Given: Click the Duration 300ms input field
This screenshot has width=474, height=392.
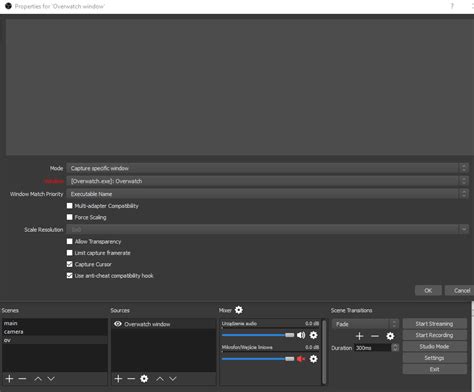Looking at the screenshot, I should pyautogui.click(x=372, y=348).
